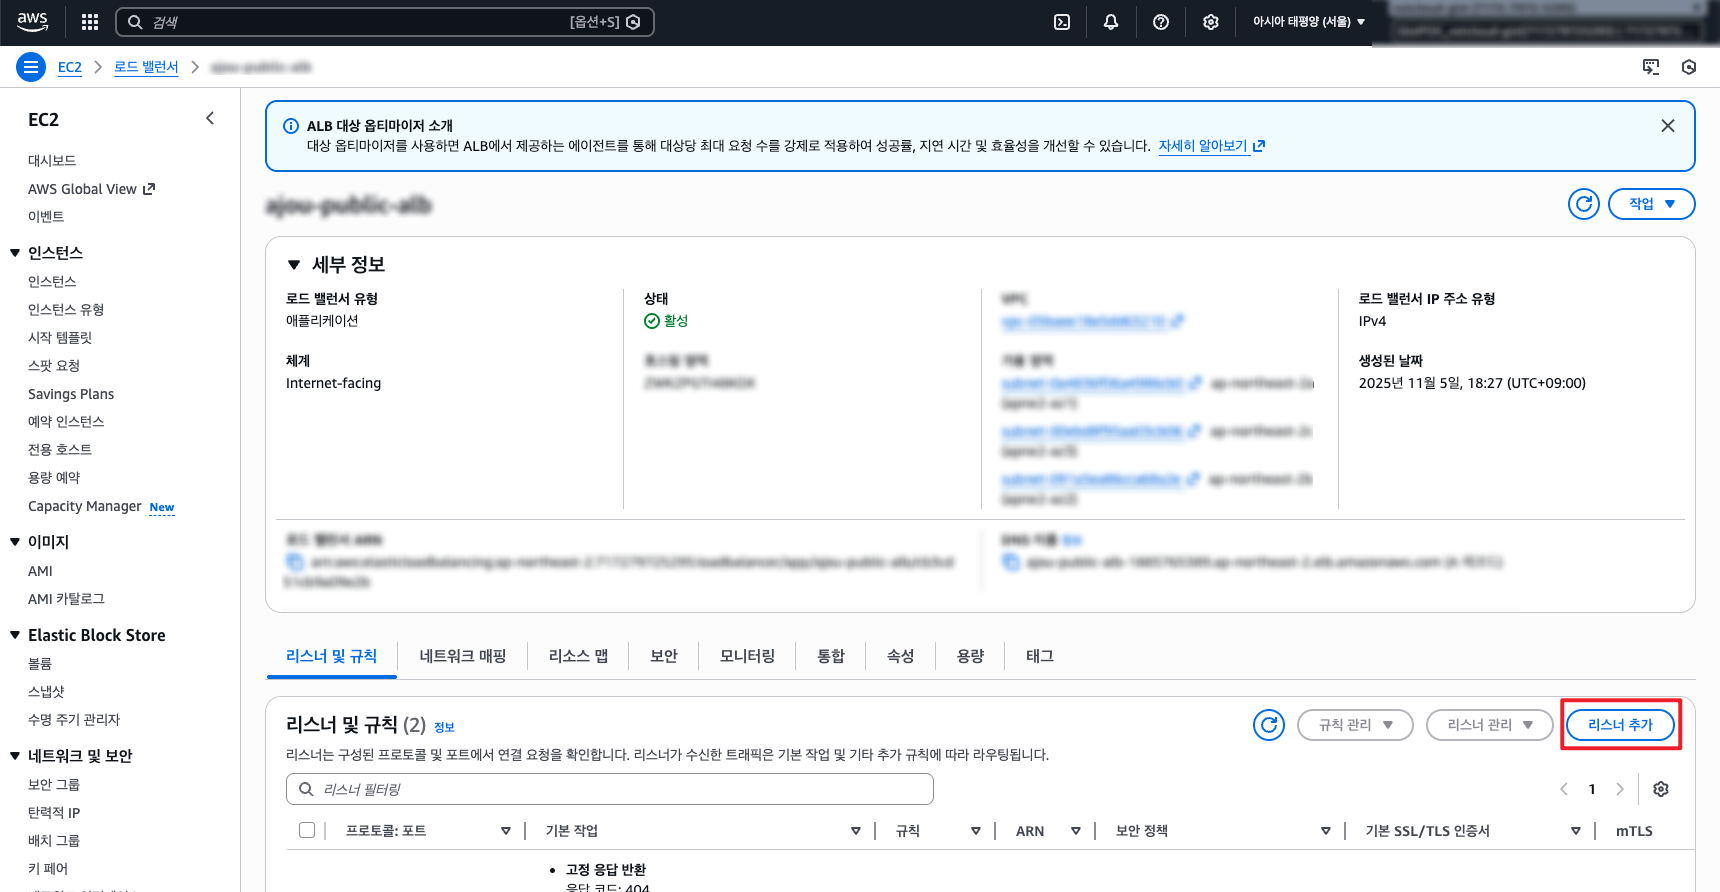Open listener table preferences gear
Screen dimensions: 1720x892
[1661, 789]
